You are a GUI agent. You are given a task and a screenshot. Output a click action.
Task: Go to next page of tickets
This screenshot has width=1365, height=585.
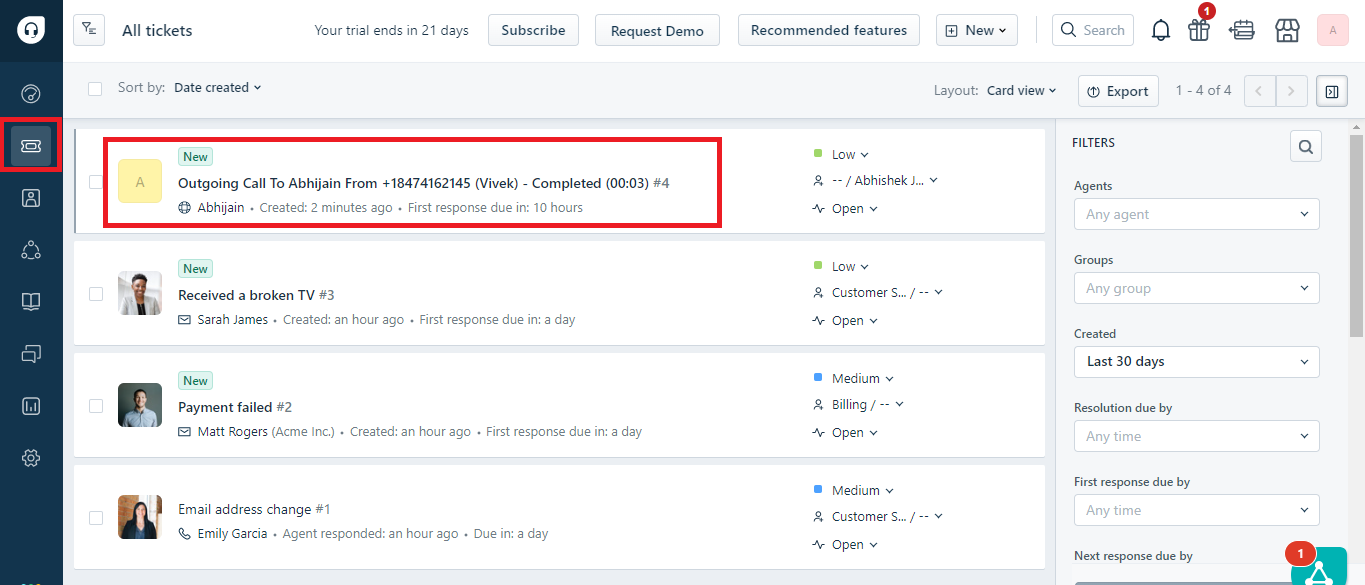point(1292,91)
